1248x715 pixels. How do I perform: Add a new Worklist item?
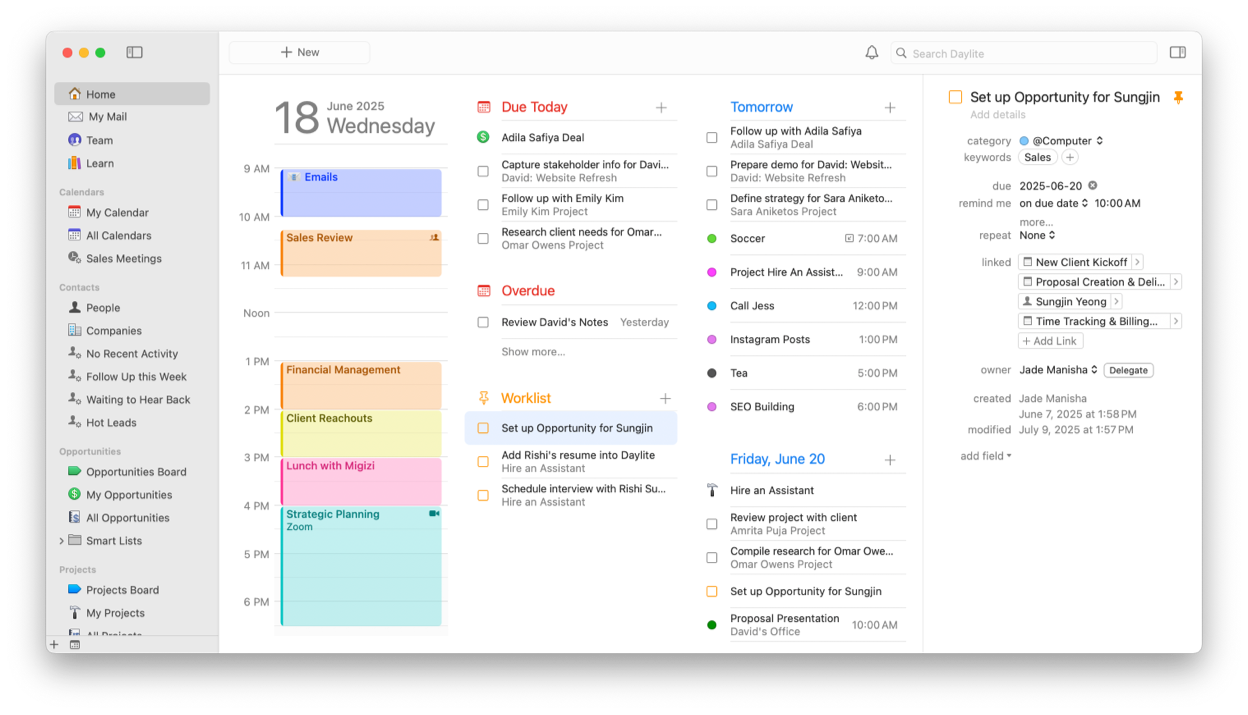[x=665, y=398]
